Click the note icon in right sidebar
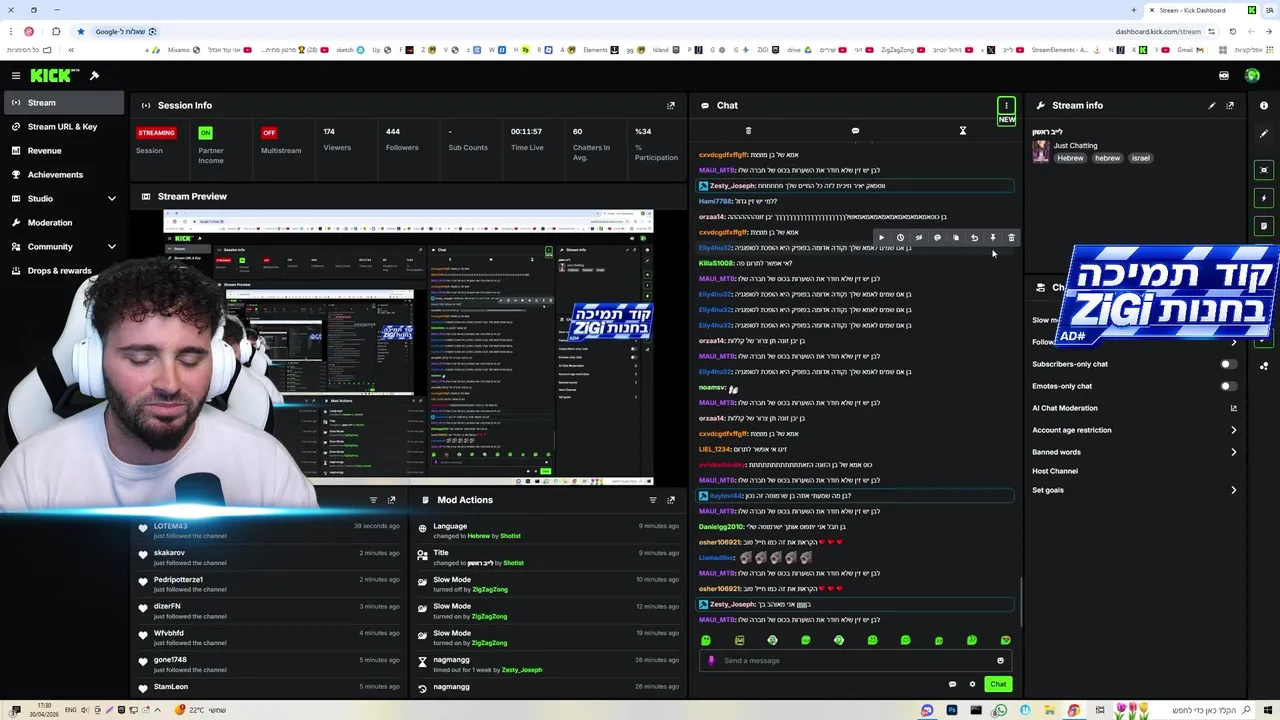Viewport: 1280px width, 720px height. (x=1264, y=226)
